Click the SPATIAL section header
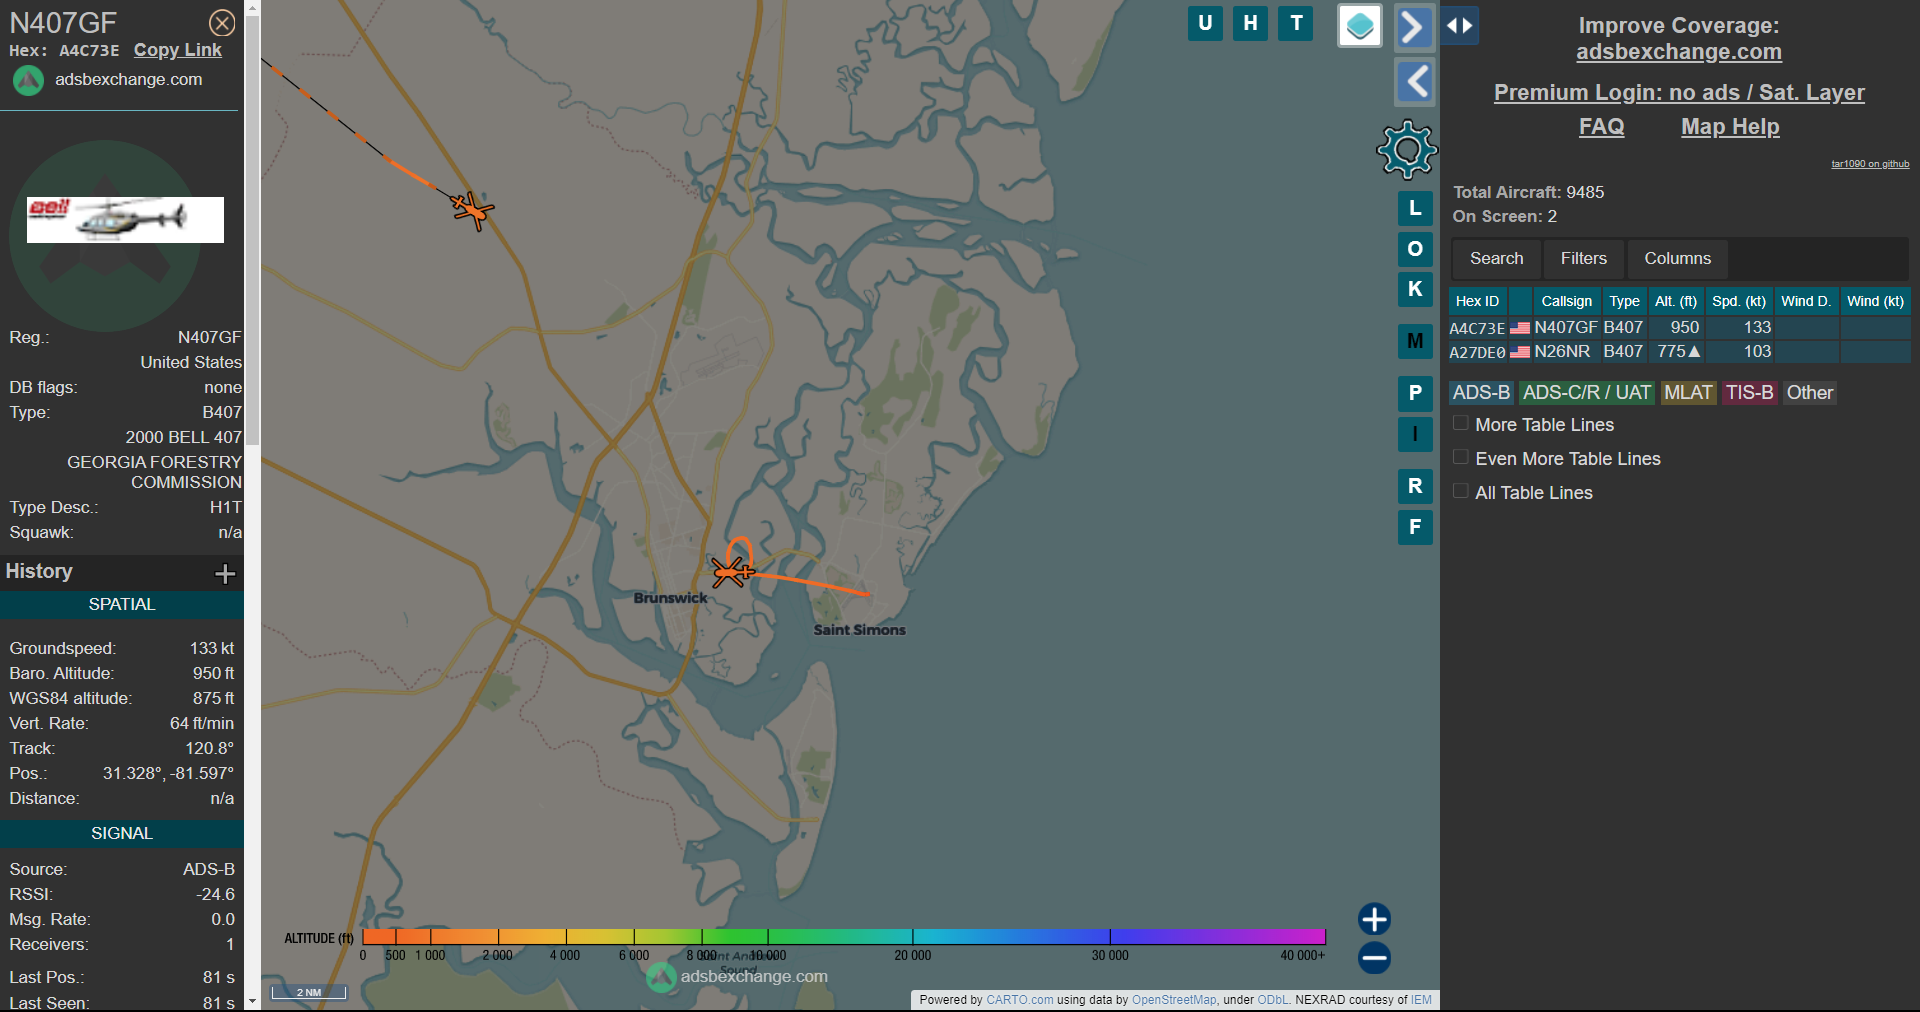The image size is (1920, 1012). (x=122, y=605)
